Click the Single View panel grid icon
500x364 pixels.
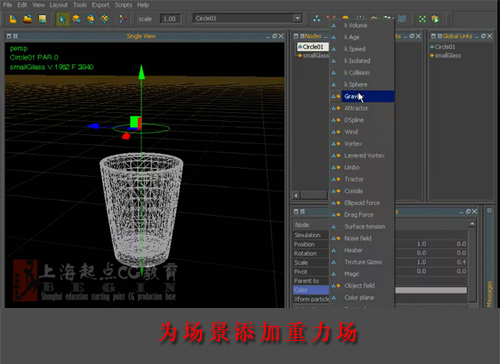point(15,36)
